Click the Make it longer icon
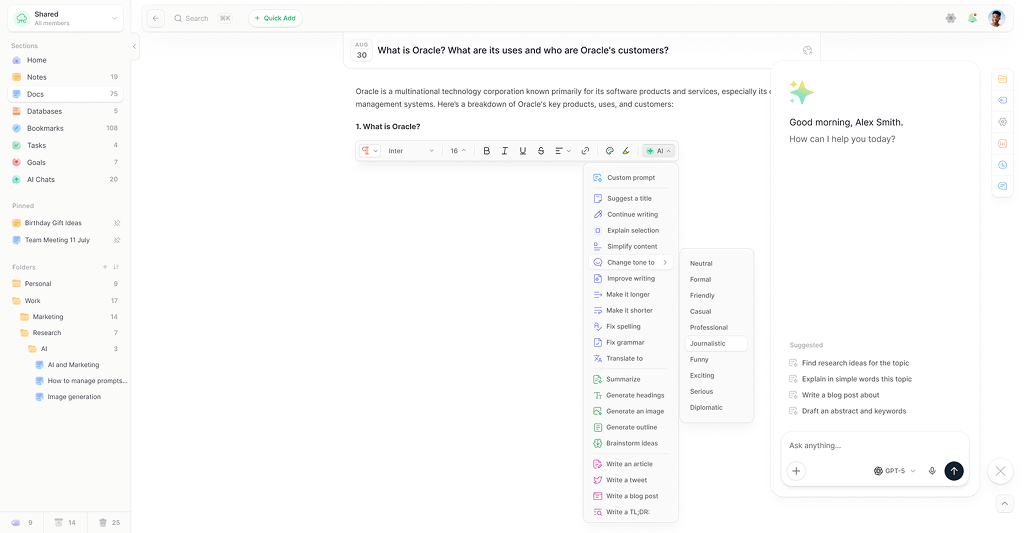The width and height of the screenshot is (1024, 533). [x=598, y=295]
